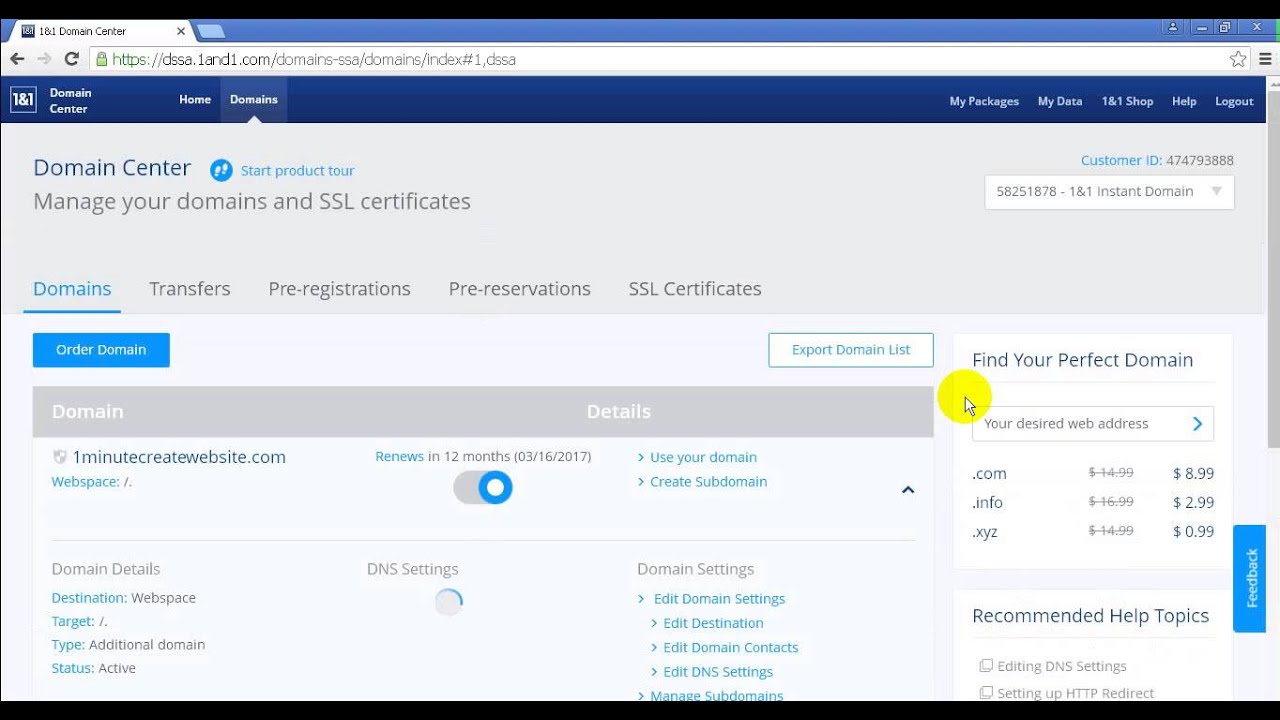Open the SSL Certificates tab

(695, 288)
